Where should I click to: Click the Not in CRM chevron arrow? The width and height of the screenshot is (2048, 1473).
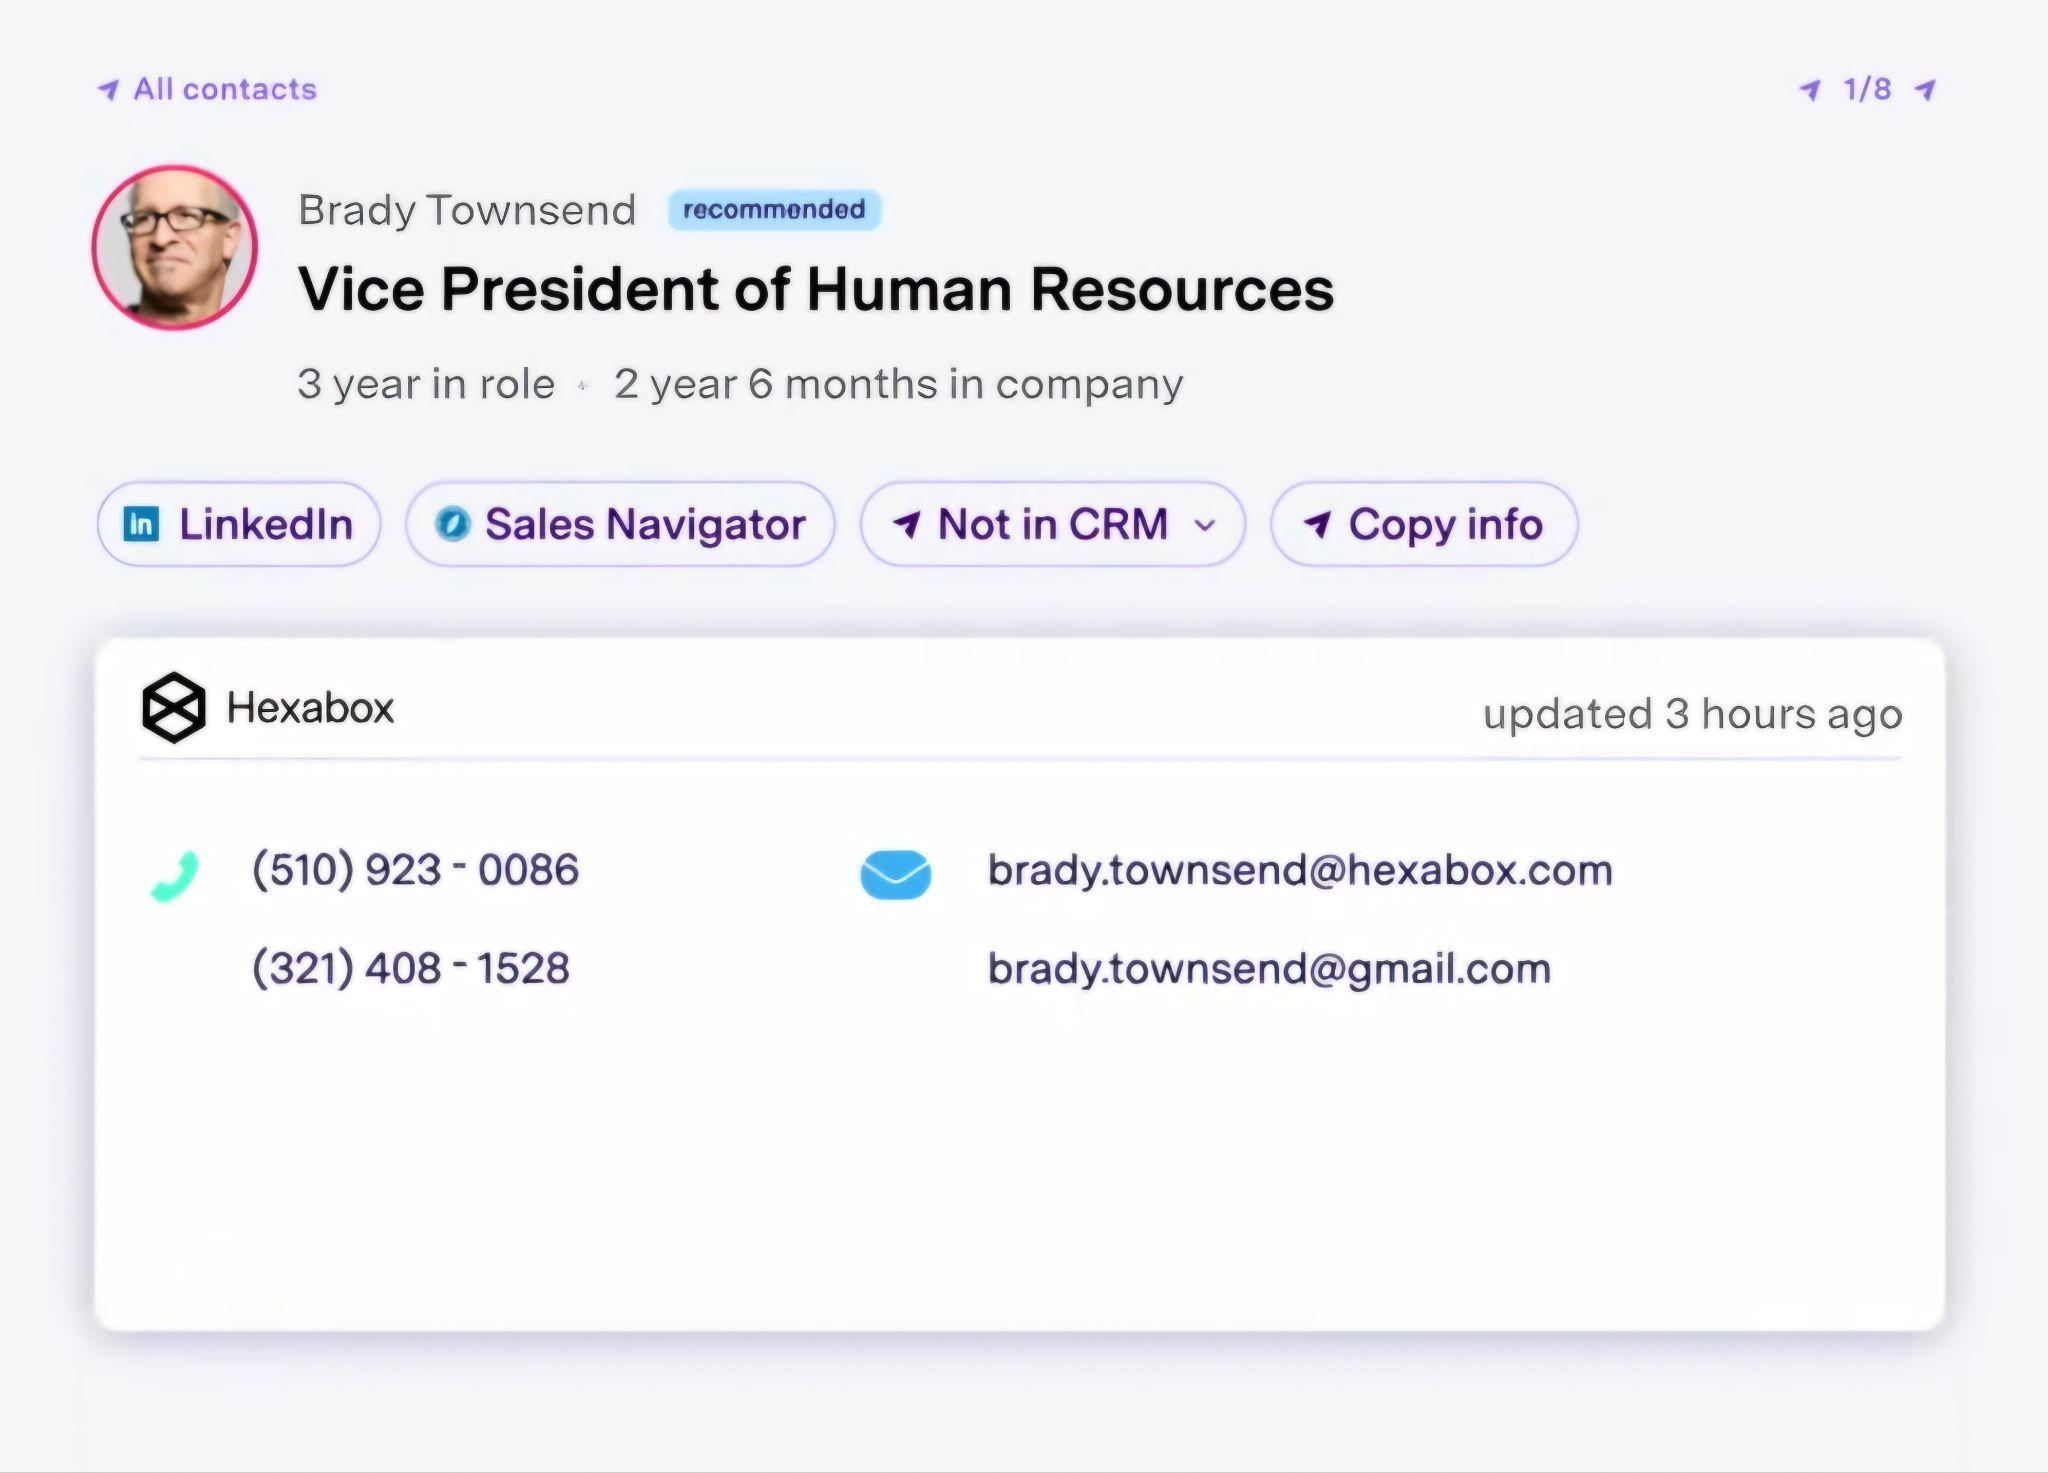1206,525
